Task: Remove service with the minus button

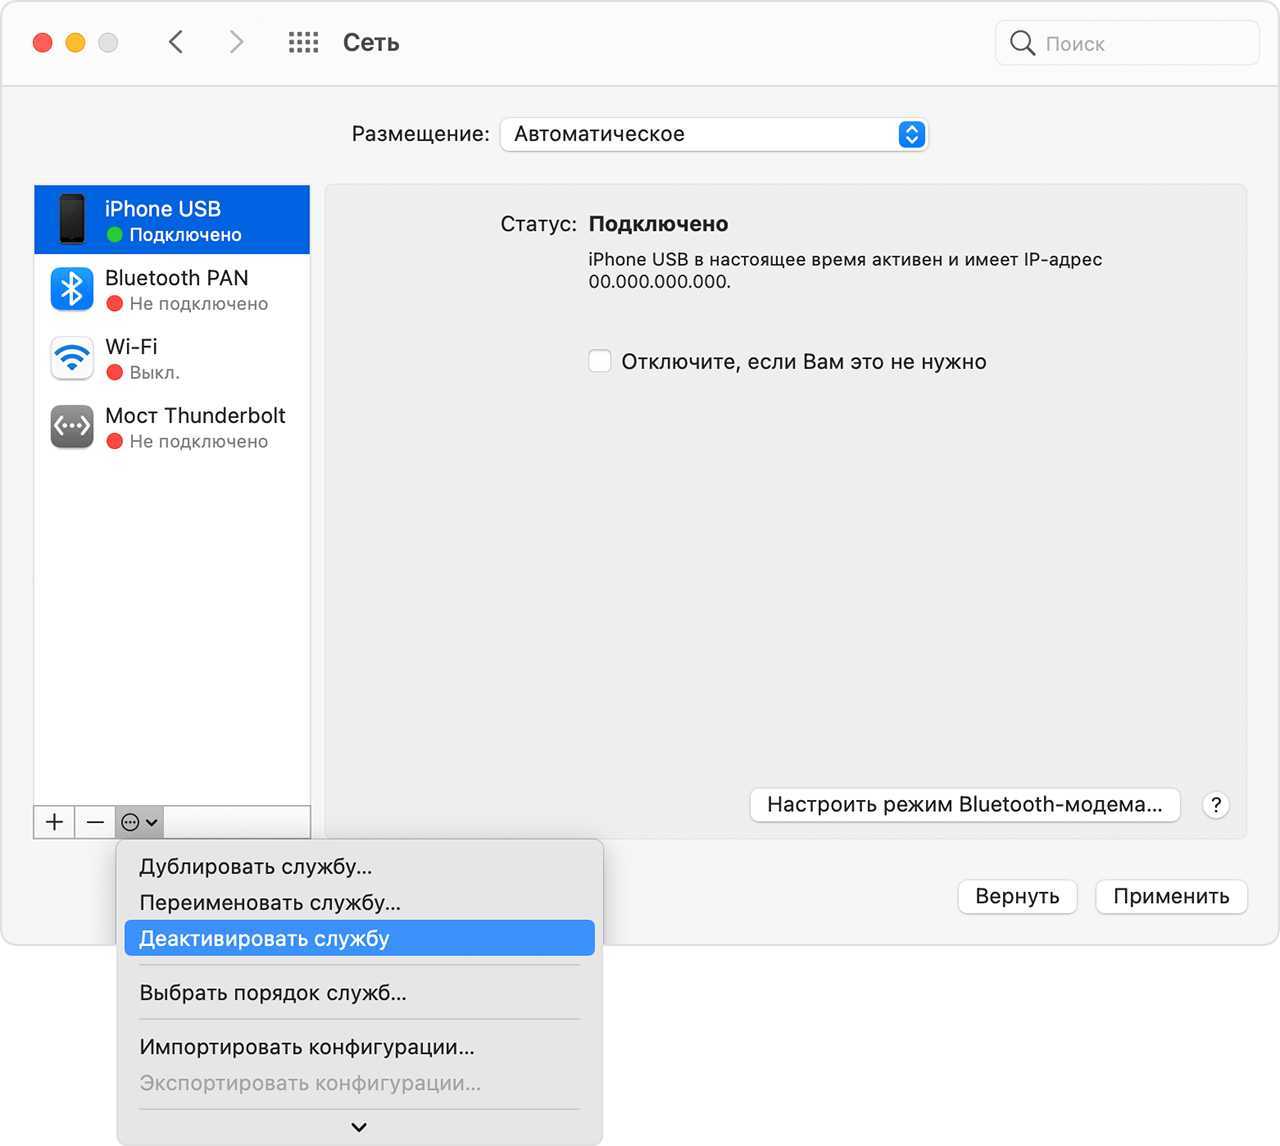Action: click(x=95, y=822)
